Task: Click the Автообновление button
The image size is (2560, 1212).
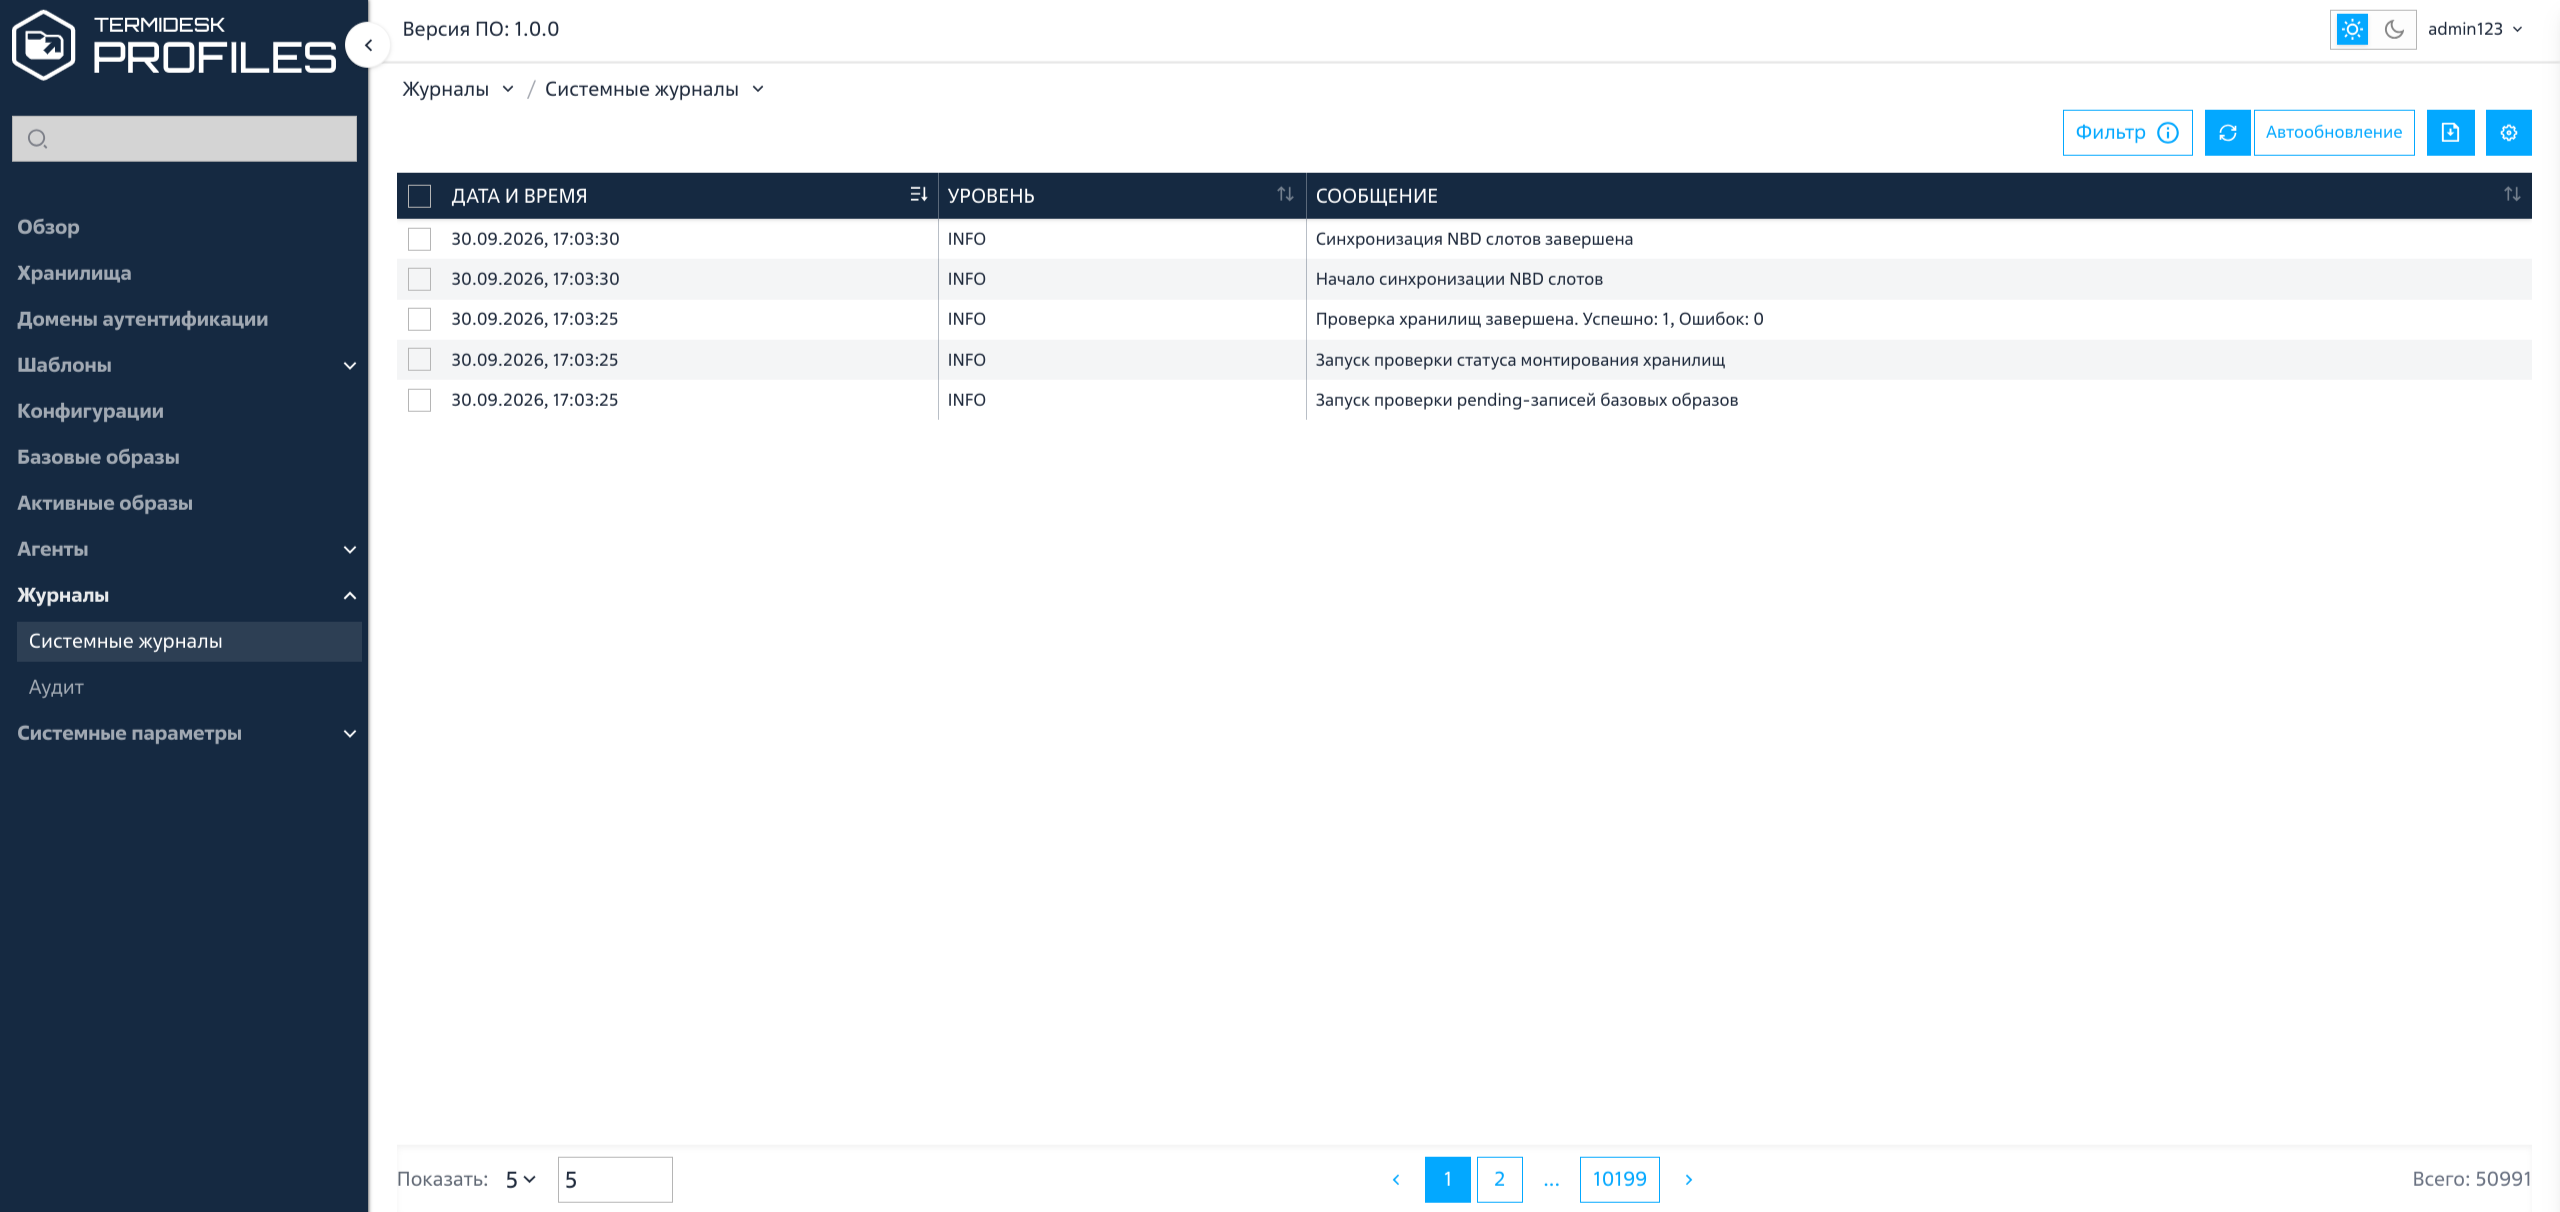Action: tap(2333, 132)
